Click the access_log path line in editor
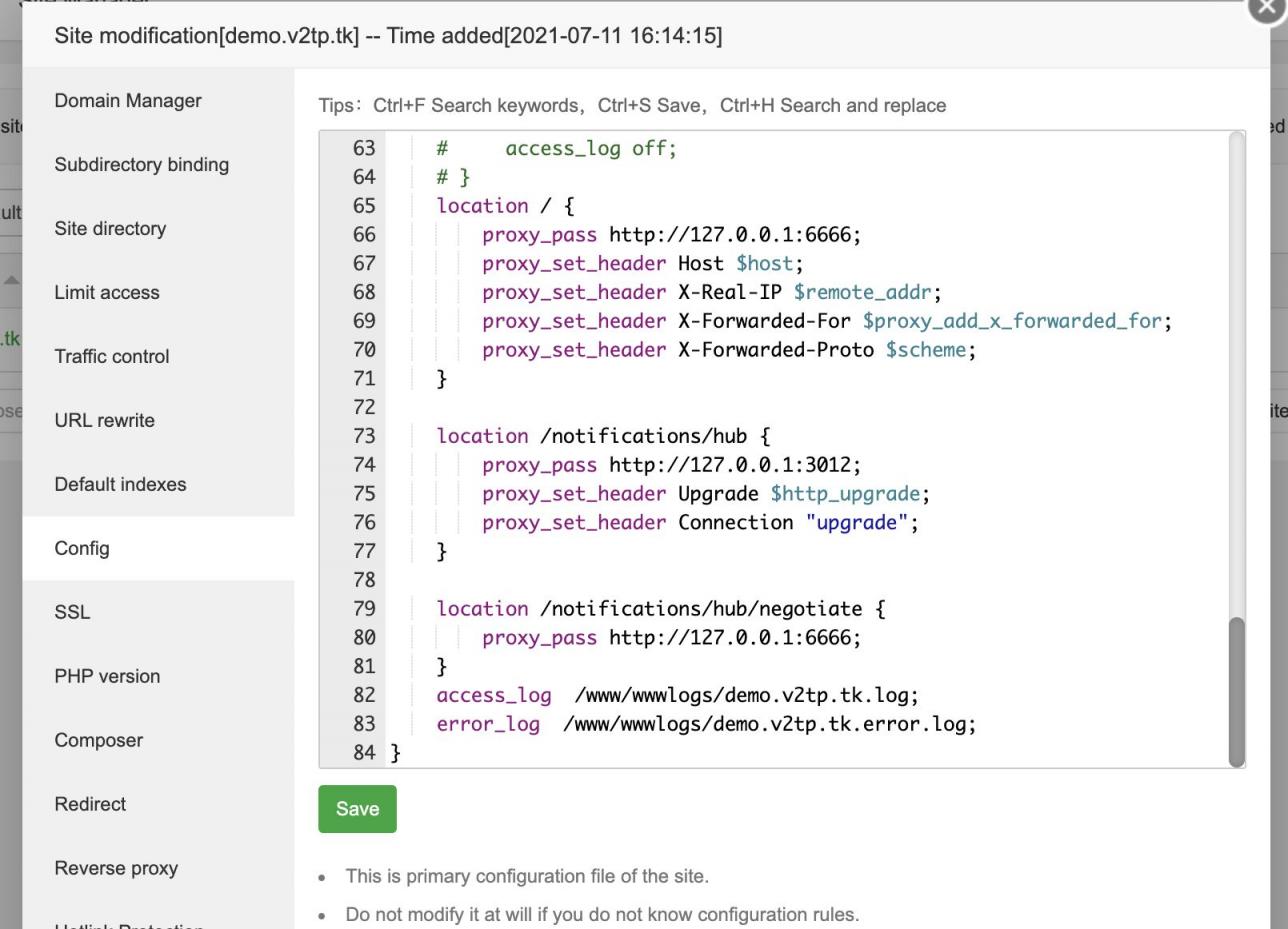 point(745,695)
